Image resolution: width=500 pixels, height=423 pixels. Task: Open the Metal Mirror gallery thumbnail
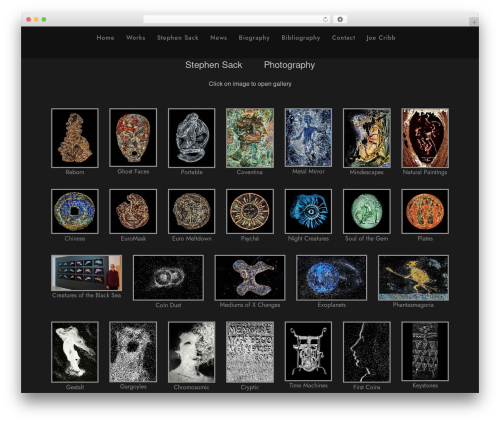pos(308,137)
